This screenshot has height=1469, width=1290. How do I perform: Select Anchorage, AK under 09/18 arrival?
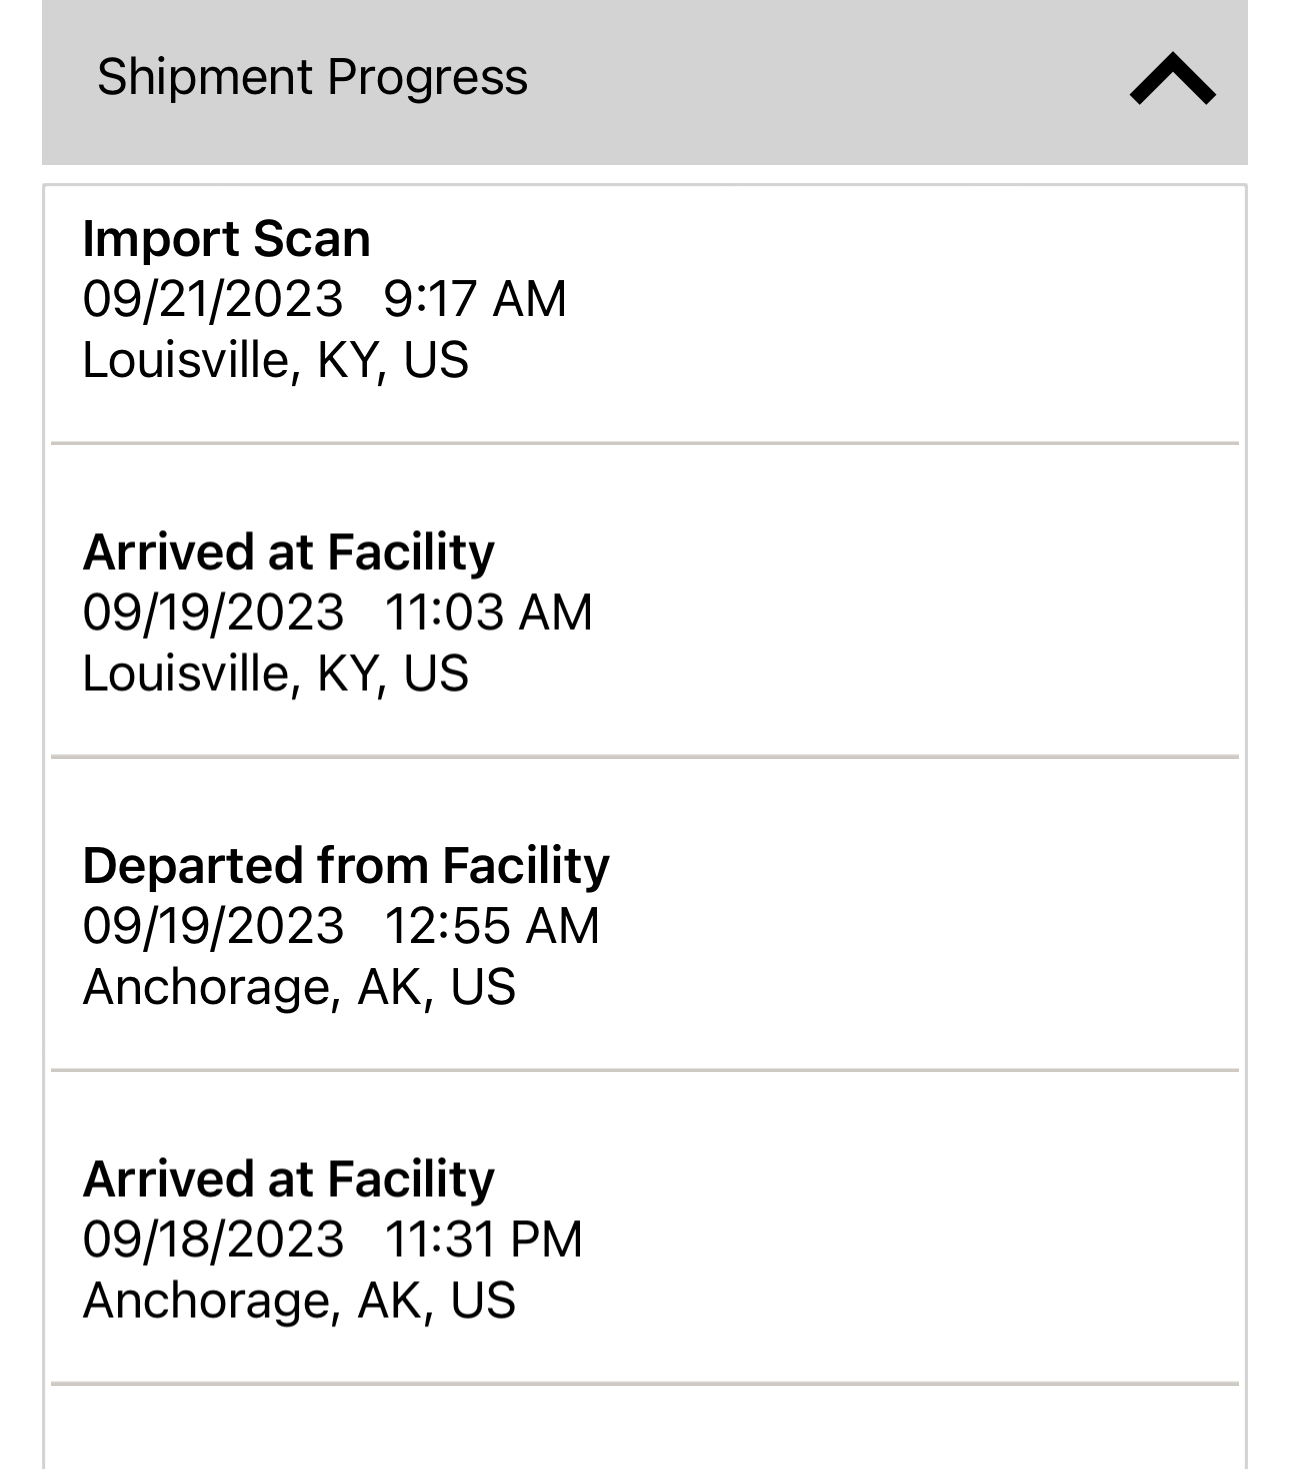pyautogui.click(x=299, y=1300)
